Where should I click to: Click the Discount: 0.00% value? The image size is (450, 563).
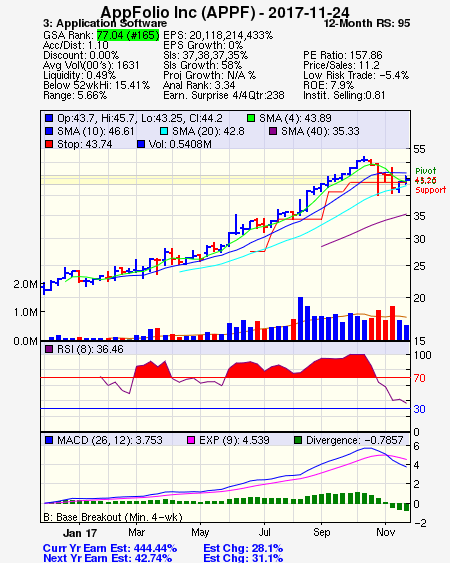[81, 55]
